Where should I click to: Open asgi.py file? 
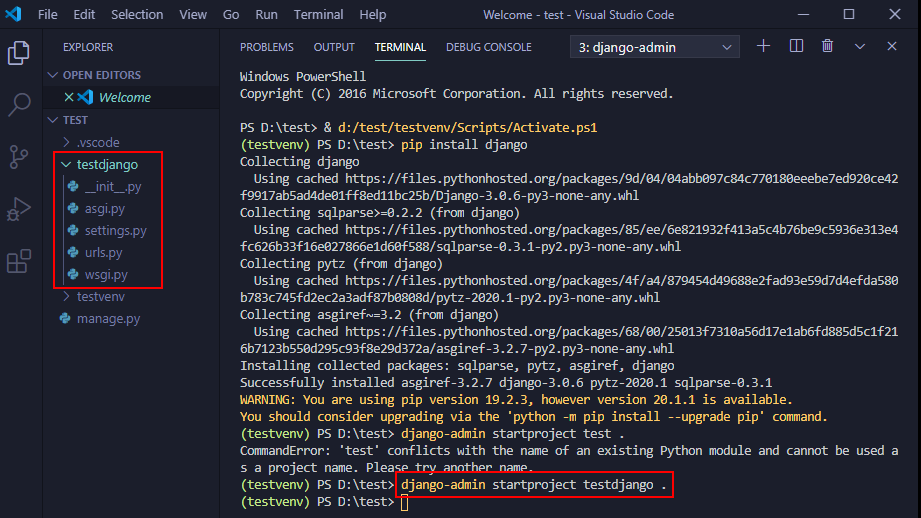(105, 208)
